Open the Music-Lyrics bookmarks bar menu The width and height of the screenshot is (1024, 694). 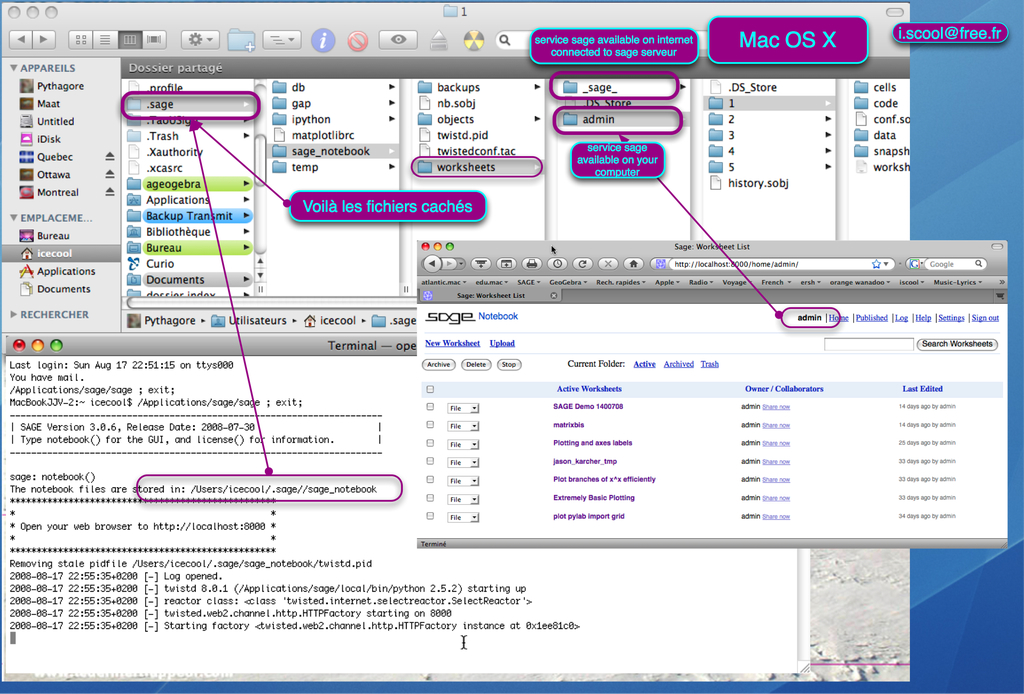coord(957,282)
